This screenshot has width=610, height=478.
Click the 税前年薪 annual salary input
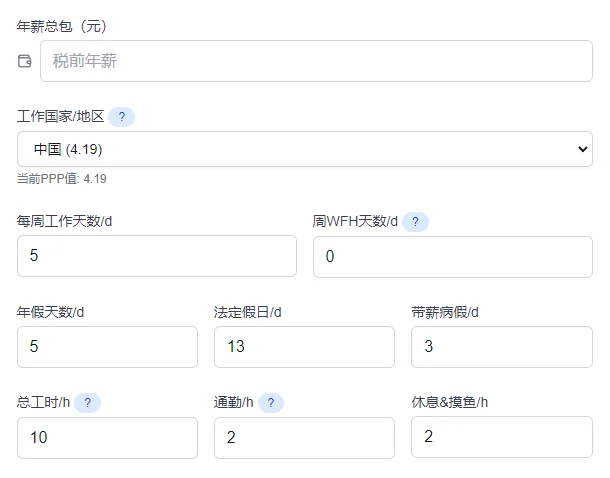pyautogui.click(x=316, y=61)
